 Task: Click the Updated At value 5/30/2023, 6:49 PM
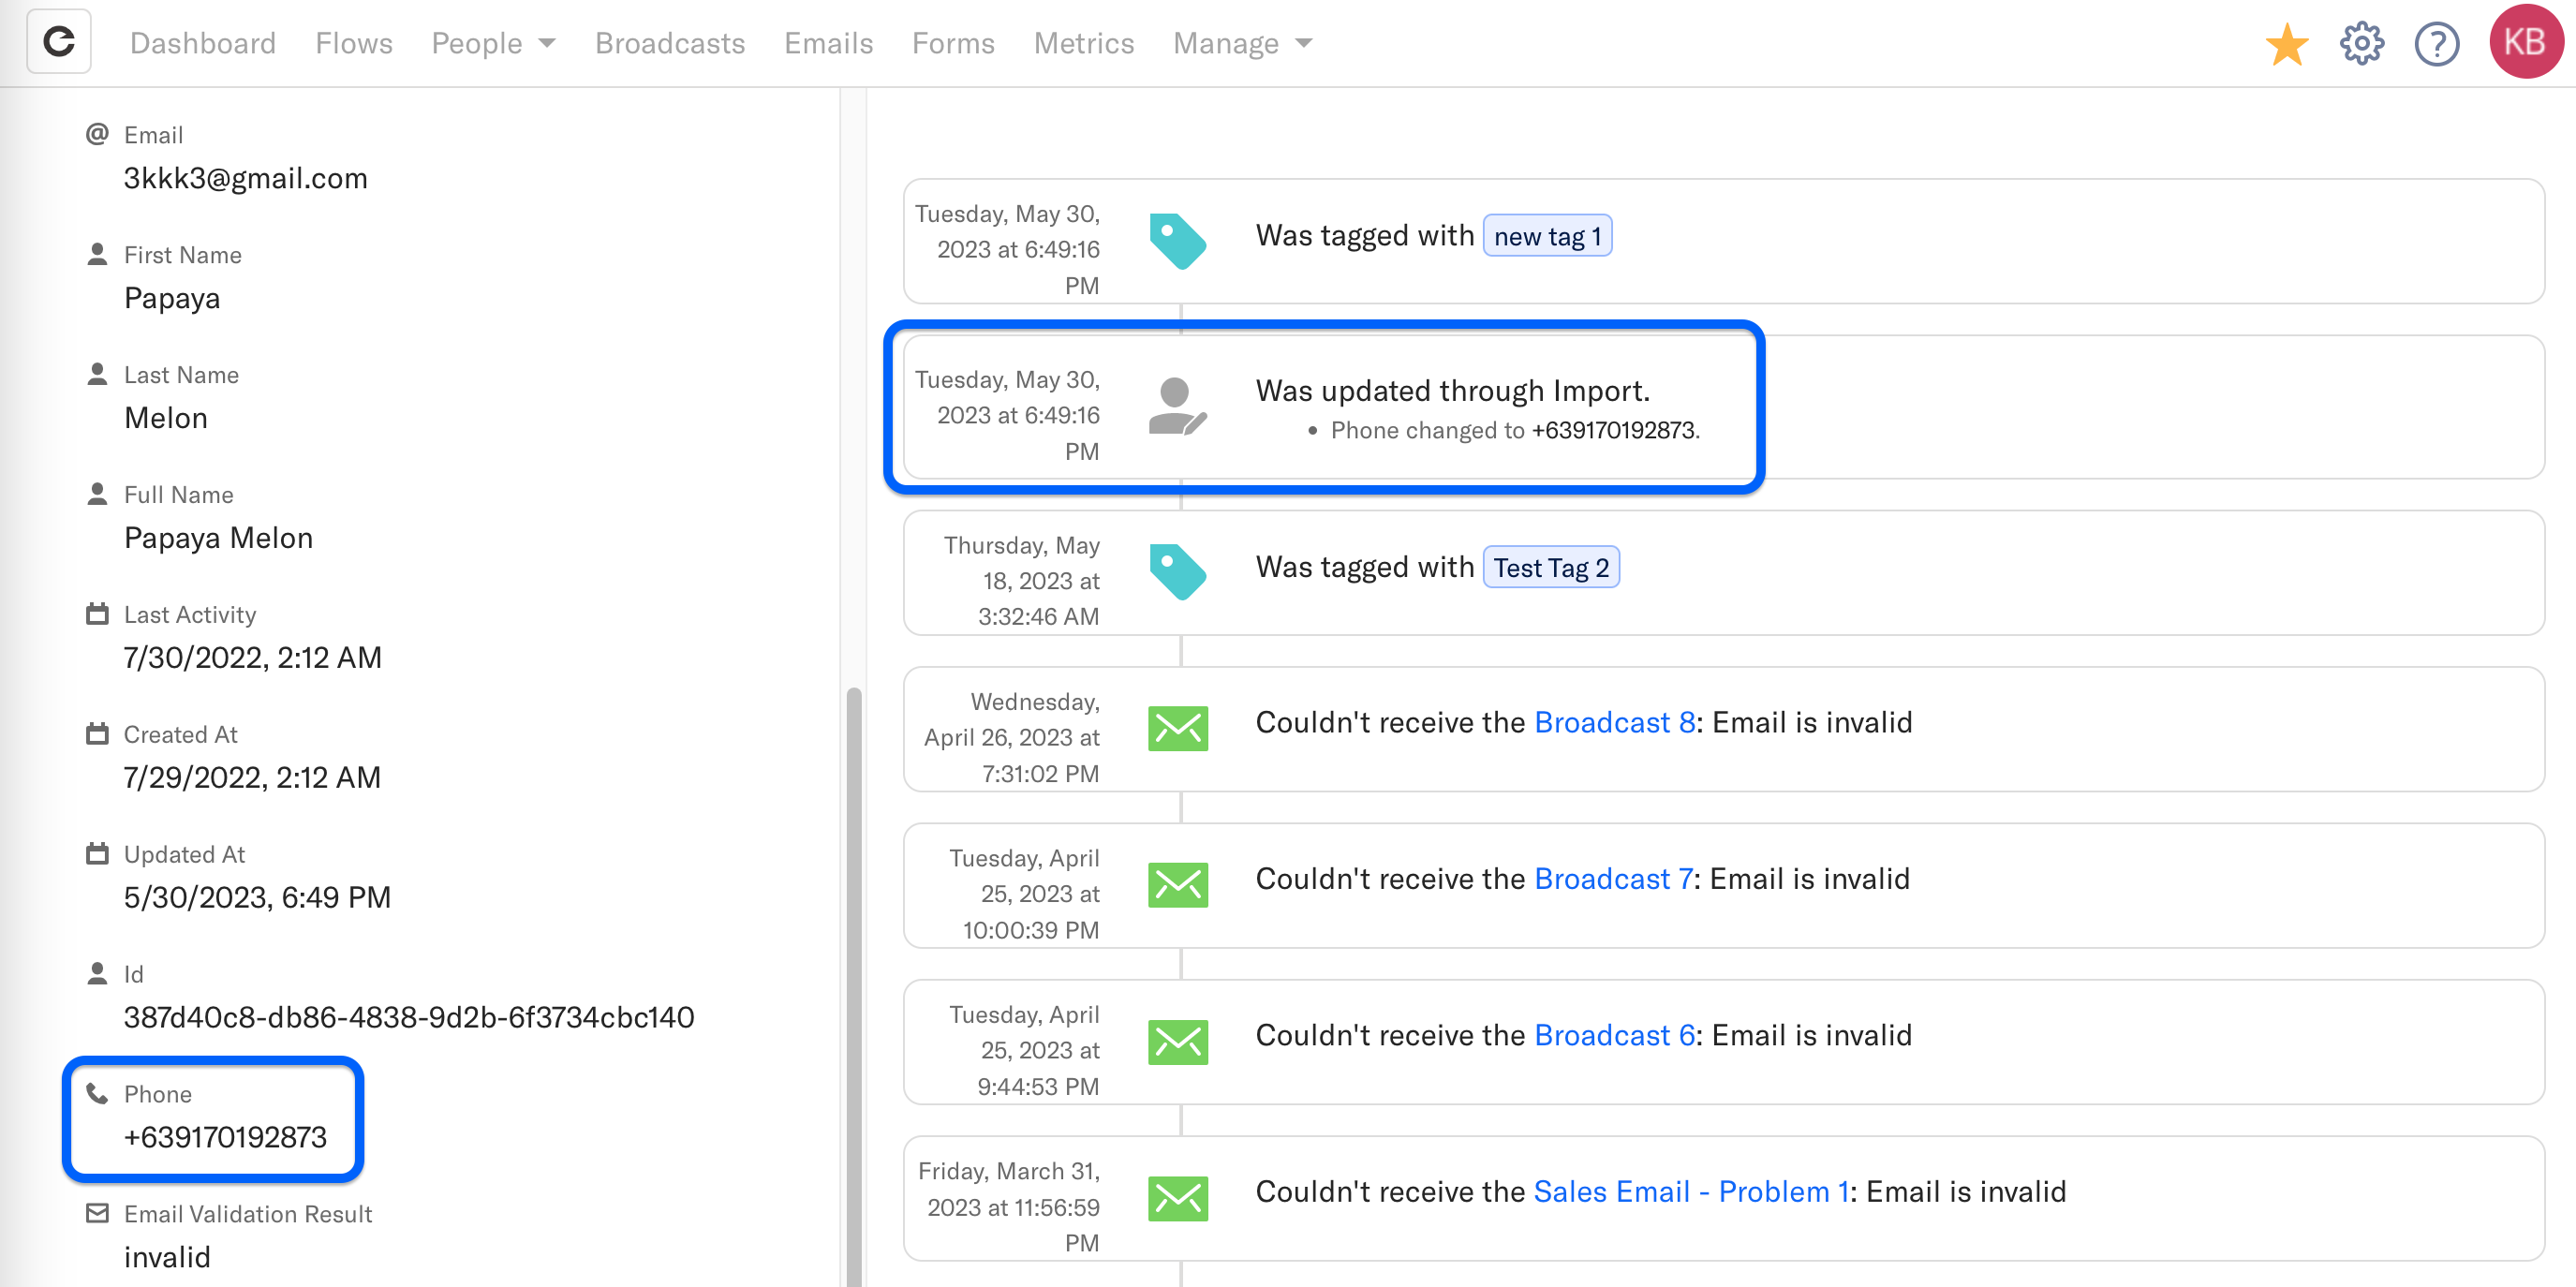[x=257, y=897]
